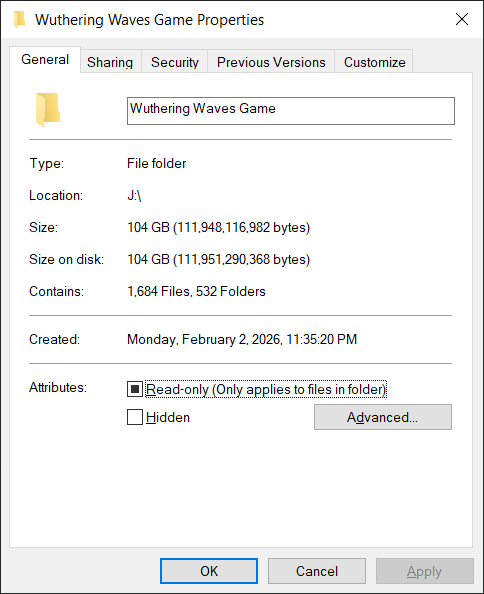The height and width of the screenshot is (594, 484).
Task: Toggle the Read-only checkbox
Action: click(x=135, y=389)
